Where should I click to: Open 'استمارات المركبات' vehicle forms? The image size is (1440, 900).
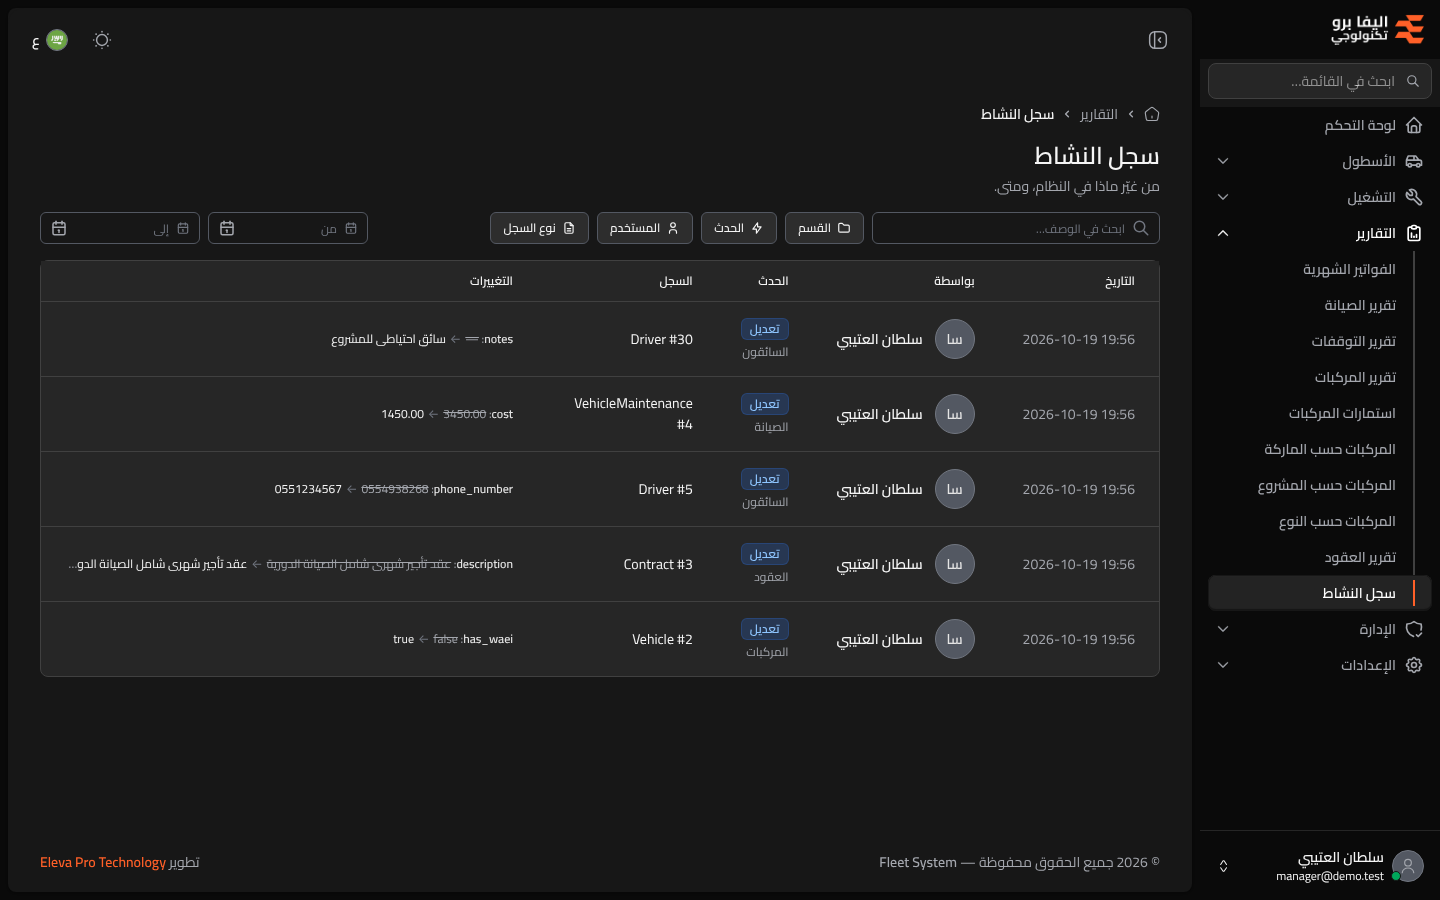[x=1342, y=413]
